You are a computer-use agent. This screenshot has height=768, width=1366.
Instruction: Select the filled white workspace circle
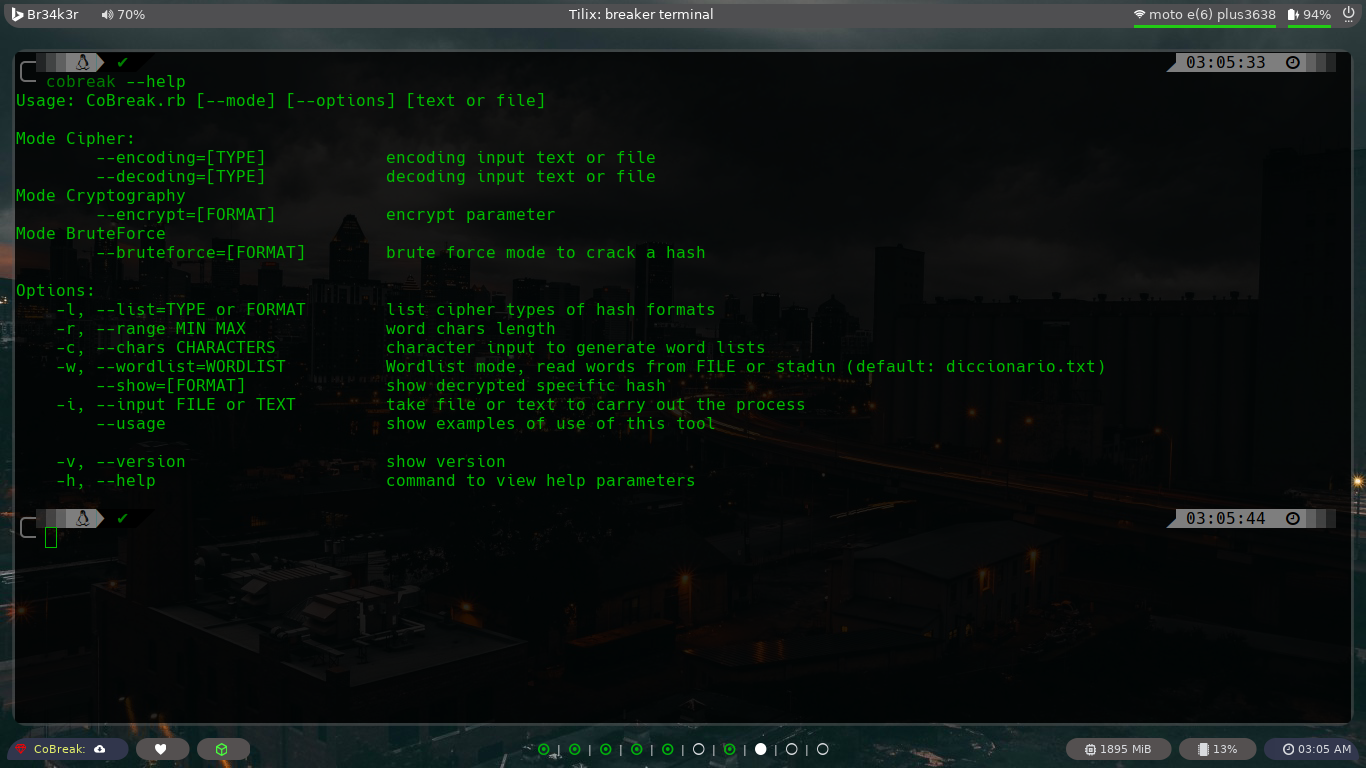760,748
